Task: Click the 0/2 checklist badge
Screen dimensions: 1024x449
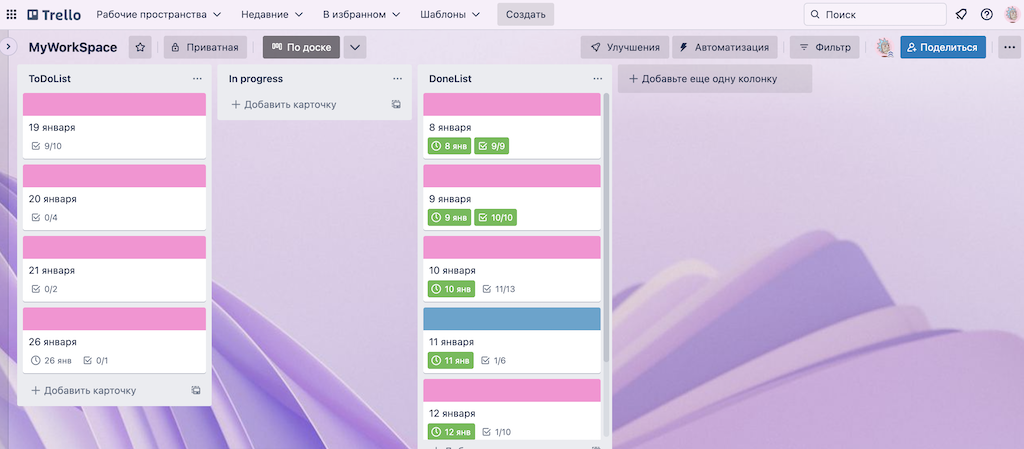Action: (x=44, y=288)
